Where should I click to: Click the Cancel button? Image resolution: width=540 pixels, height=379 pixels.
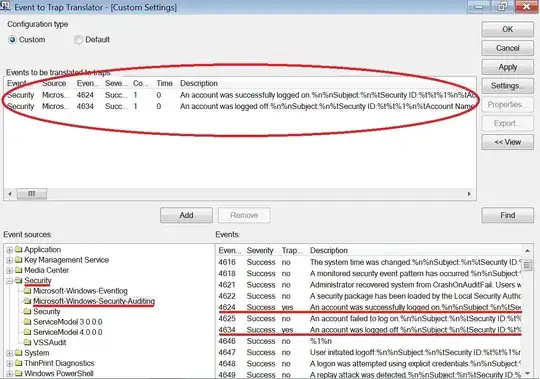pos(508,48)
